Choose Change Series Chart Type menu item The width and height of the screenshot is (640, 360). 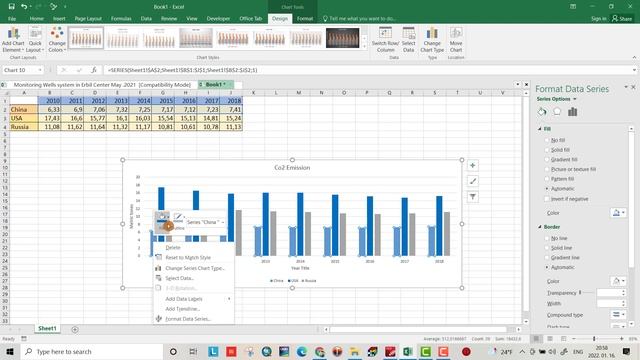coord(195,268)
